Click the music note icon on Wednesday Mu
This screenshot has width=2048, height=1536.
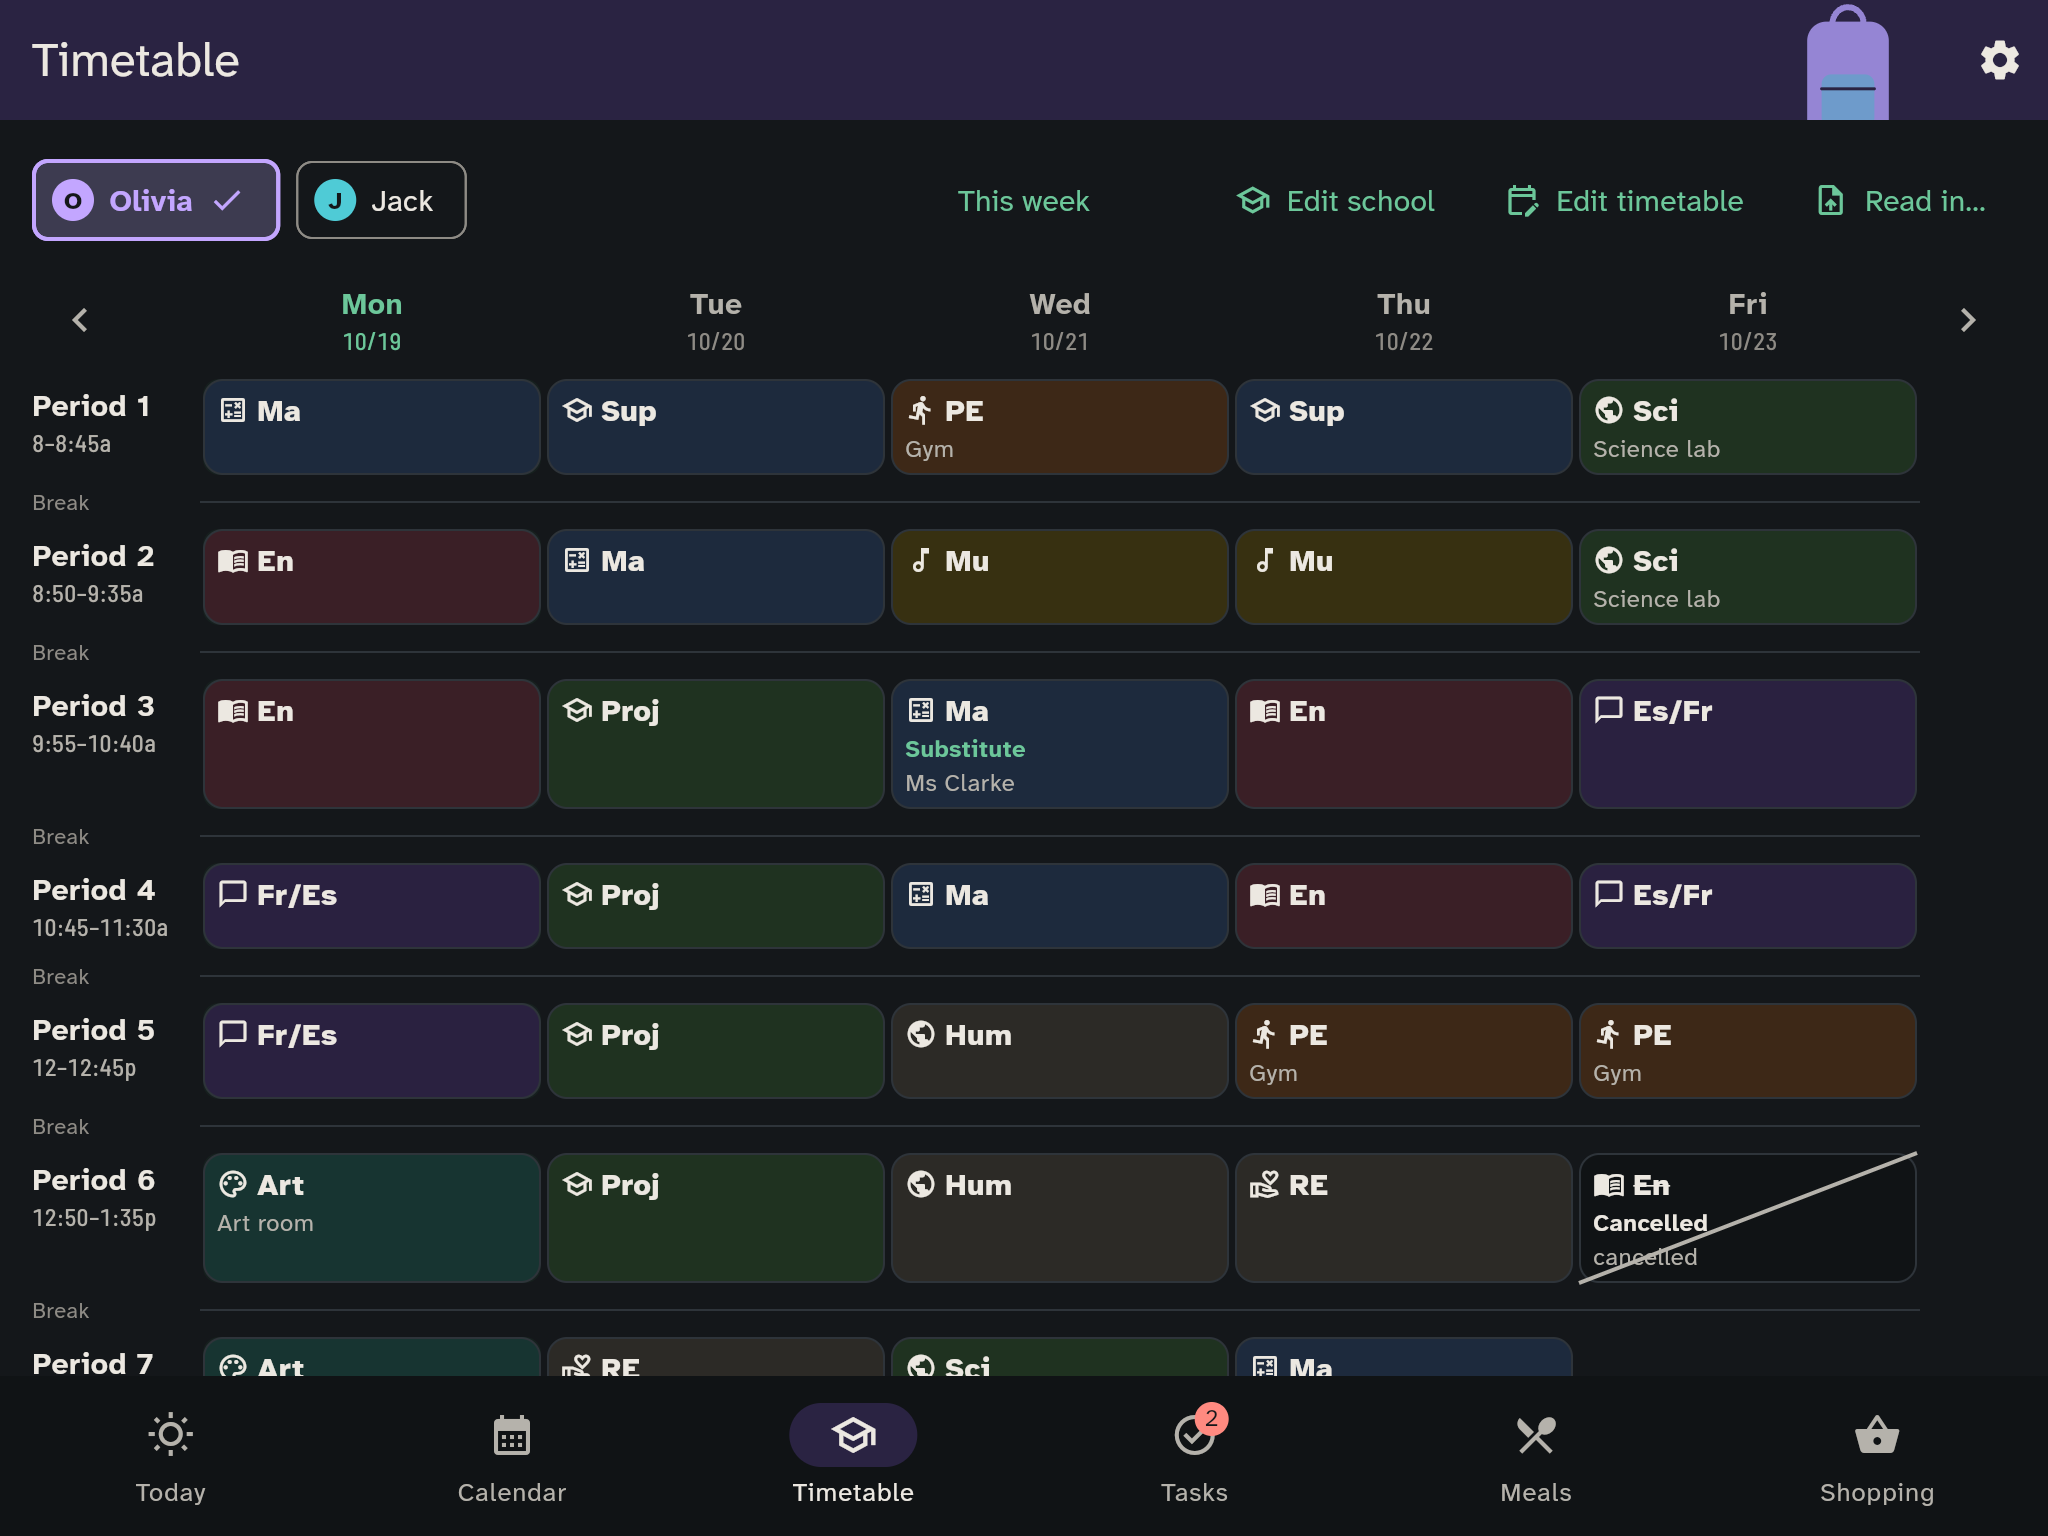click(x=920, y=560)
